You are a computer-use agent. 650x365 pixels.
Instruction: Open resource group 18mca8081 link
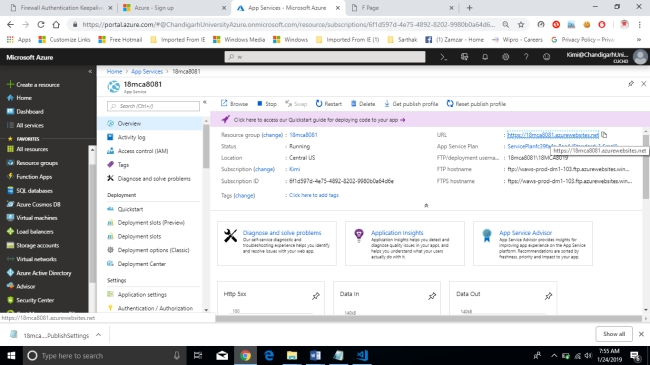tap(303, 135)
